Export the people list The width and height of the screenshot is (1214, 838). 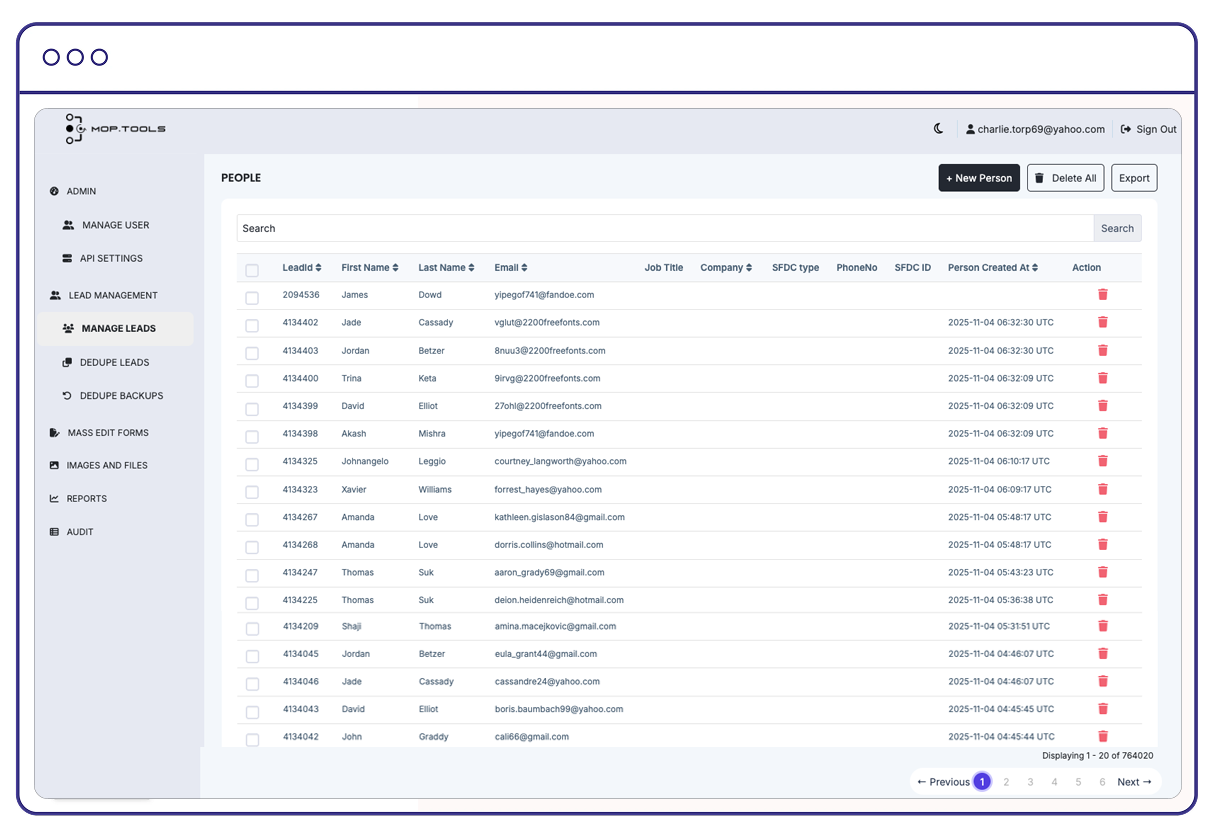(x=1133, y=177)
